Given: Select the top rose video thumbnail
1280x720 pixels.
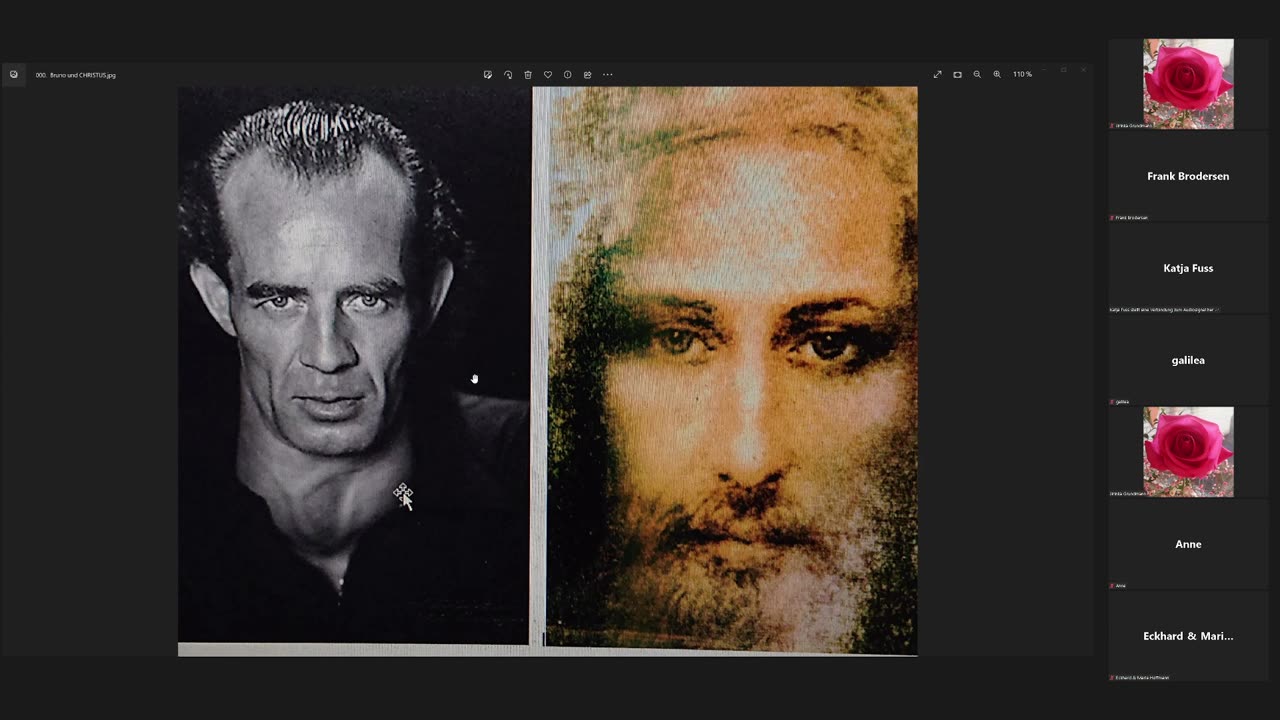Looking at the screenshot, I should pyautogui.click(x=1188, y=84).
